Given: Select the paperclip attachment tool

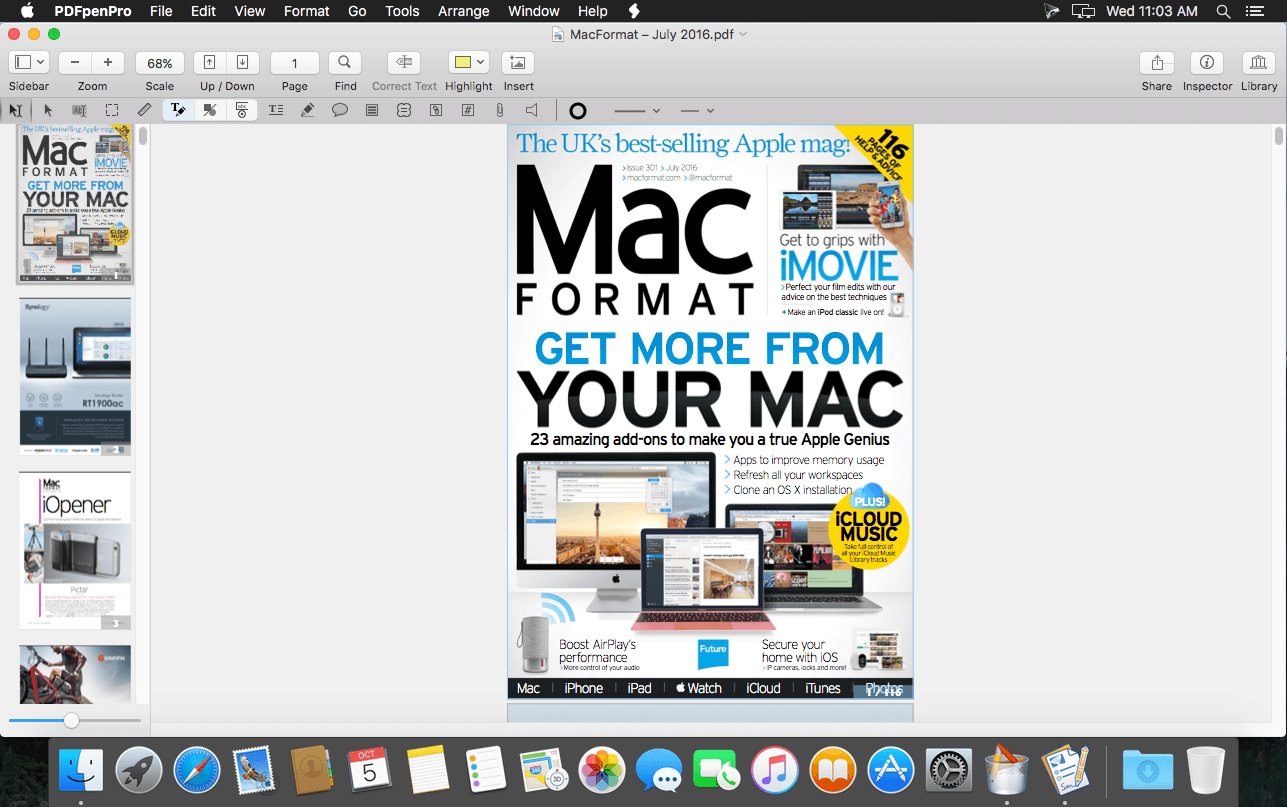Looking at the screenshot, I should pyautogui.click(x=499, y=110).
